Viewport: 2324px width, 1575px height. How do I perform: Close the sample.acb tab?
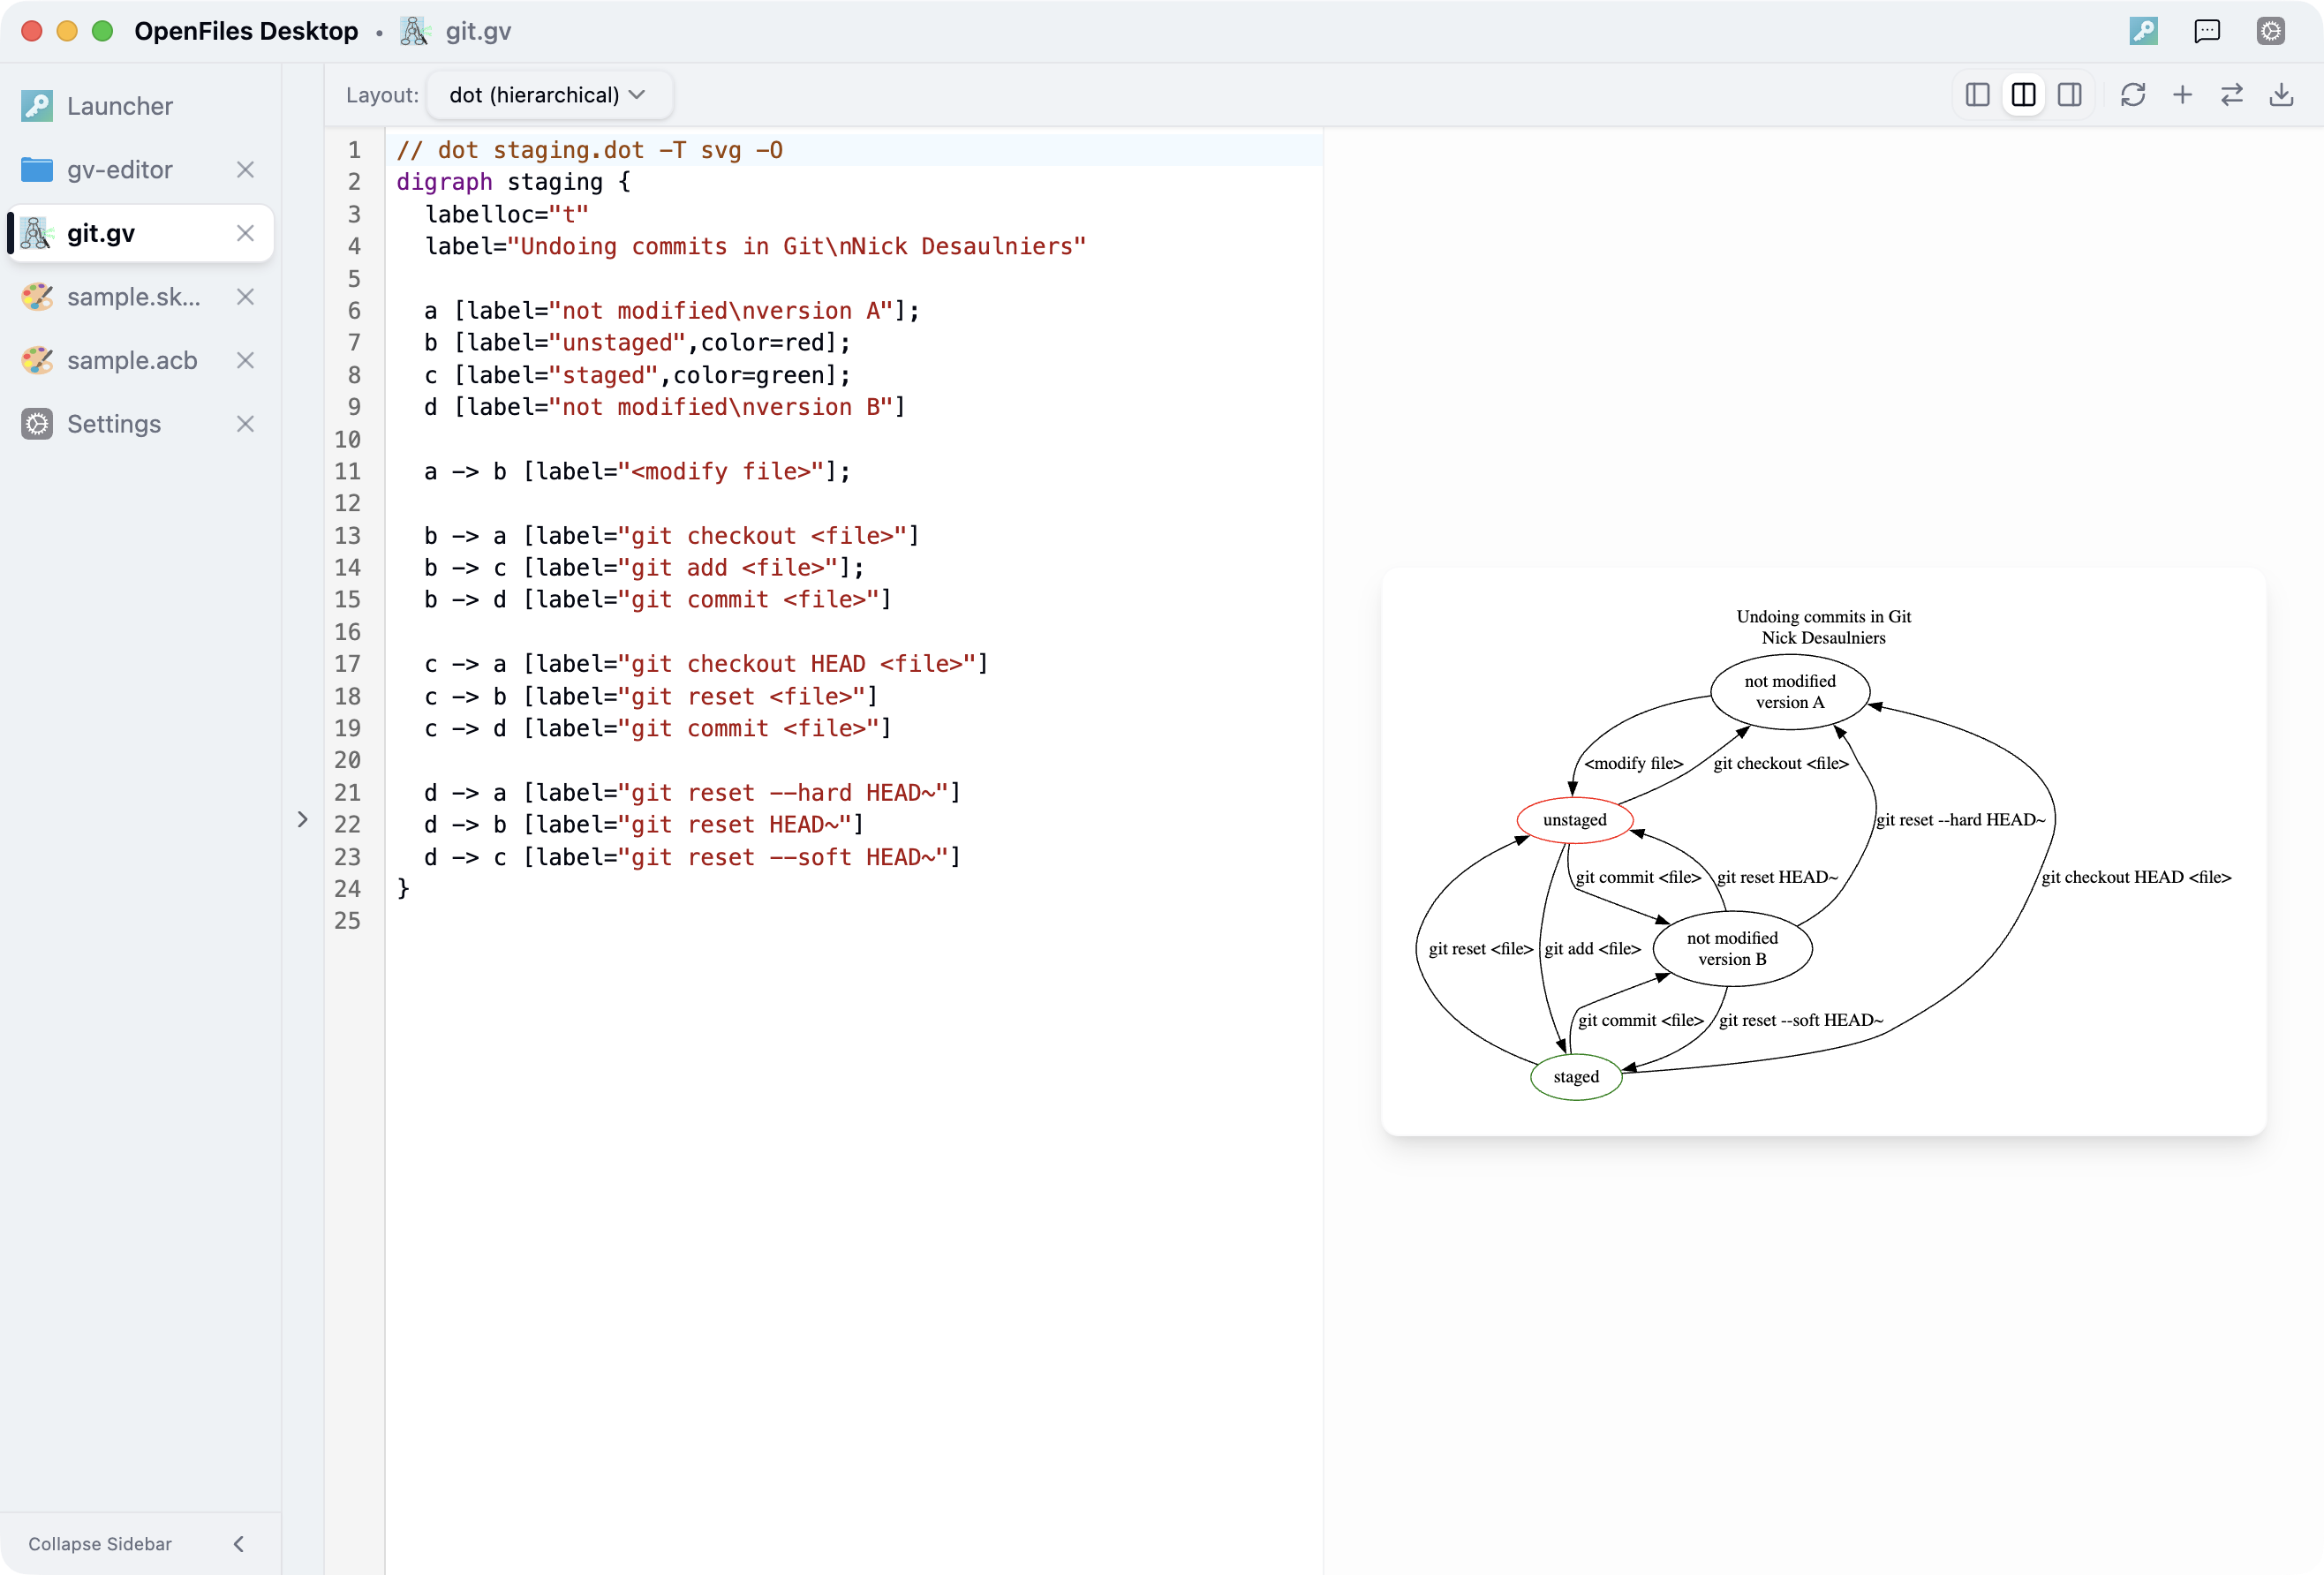click(x=245, y=360)
